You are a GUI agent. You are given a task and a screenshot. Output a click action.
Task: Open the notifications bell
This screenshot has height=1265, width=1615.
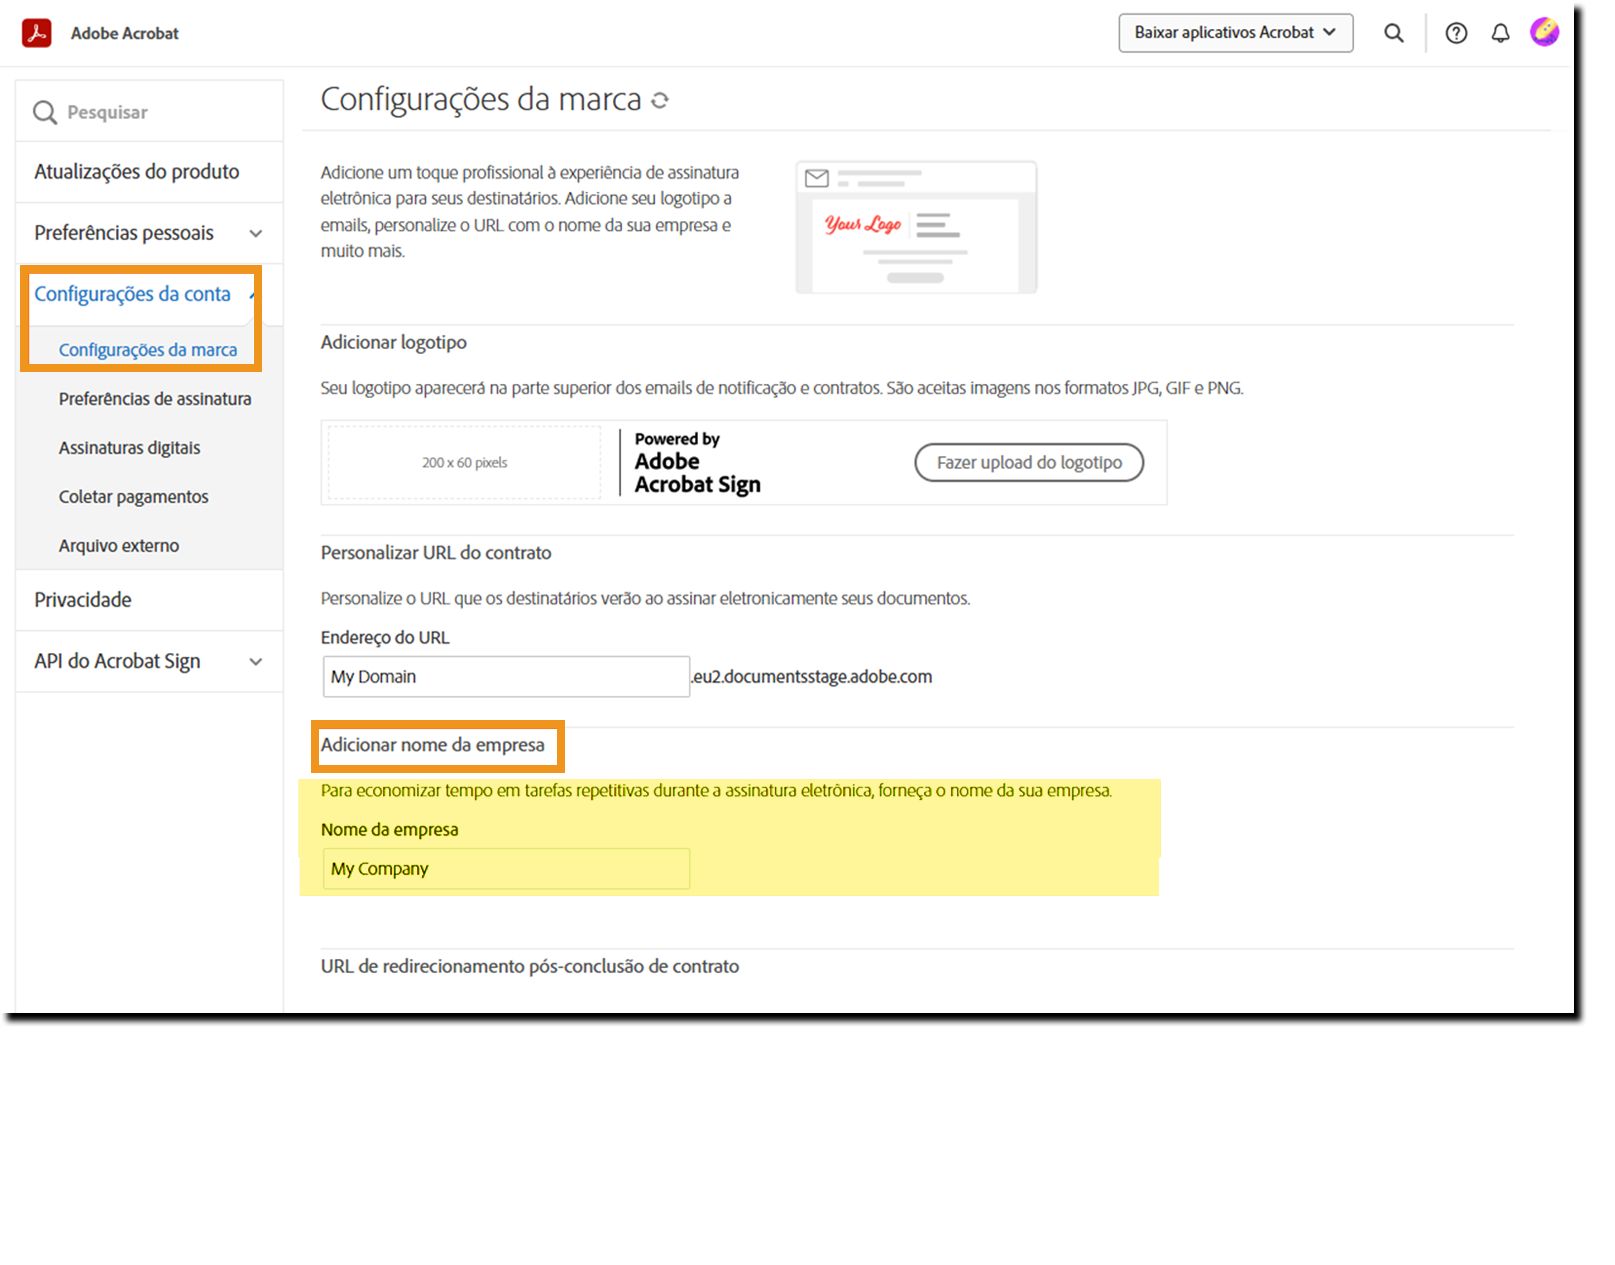pyautogui.click(x=1500, y=33)
